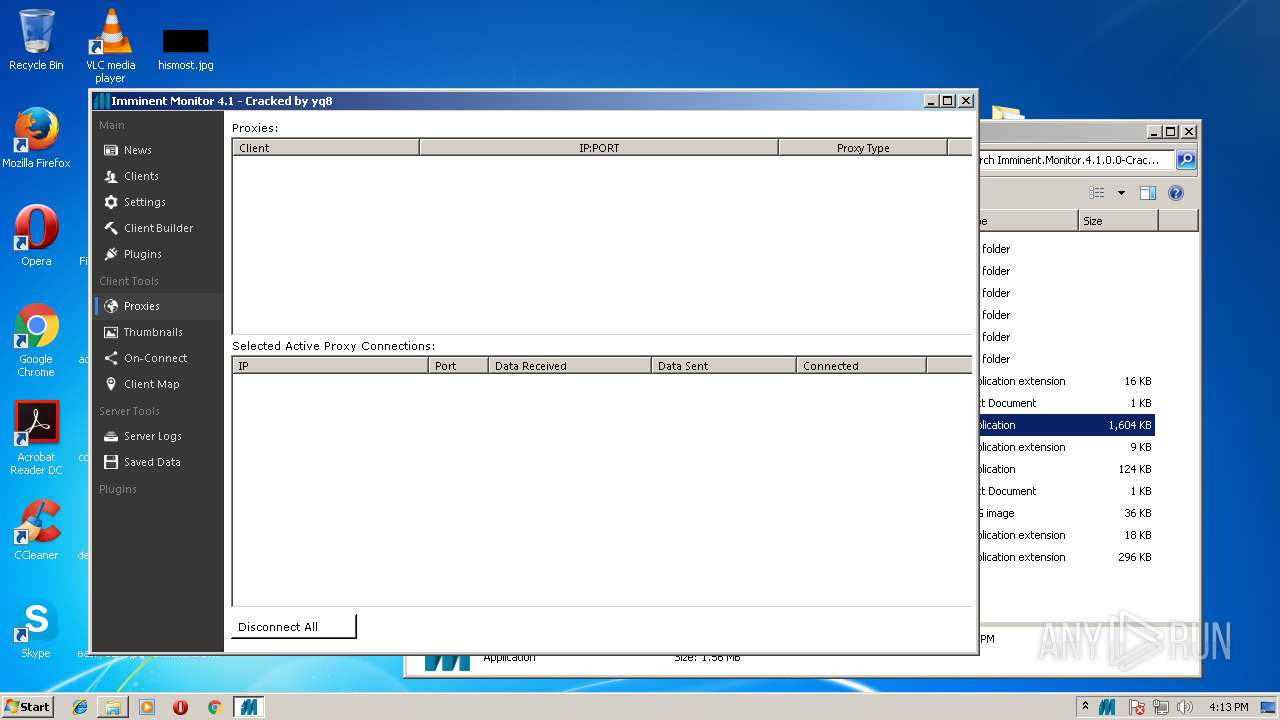Image resolution: width=1280 pixels, height=720 pixels.
Task: Select the Proxies globe entry in the sidebar
Action: point(159,306)
